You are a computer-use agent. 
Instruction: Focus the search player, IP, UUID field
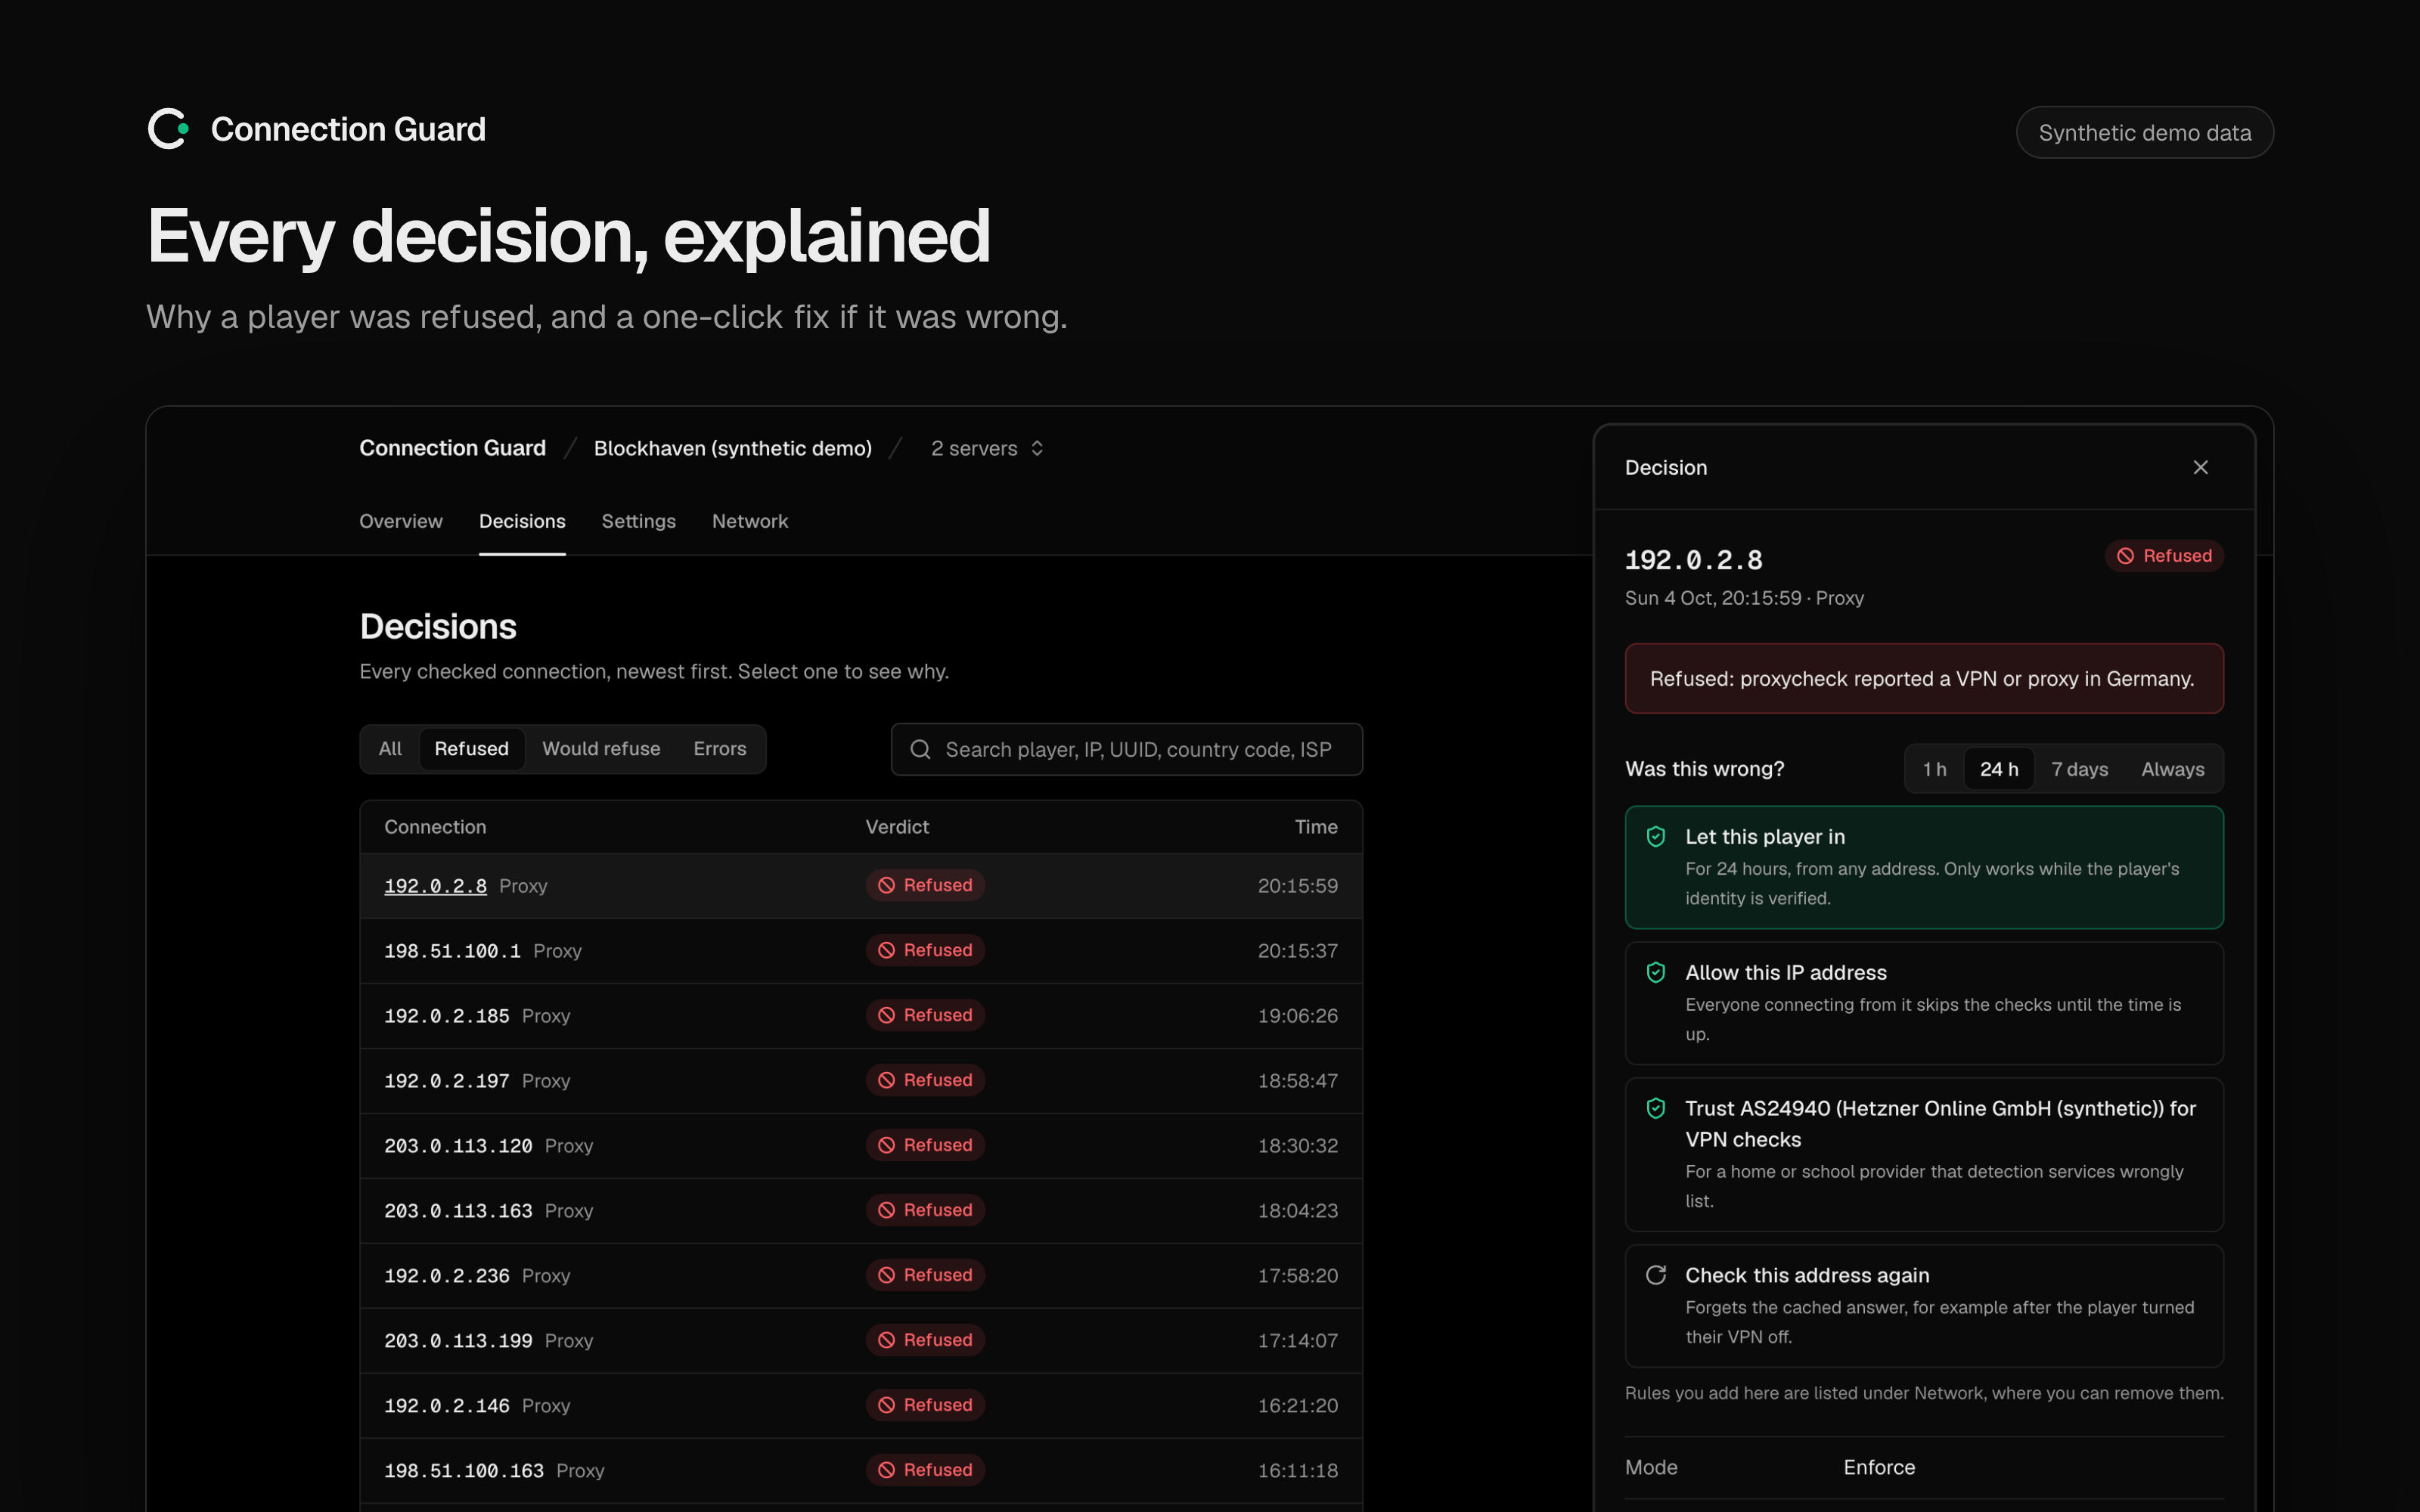[1127, 749]
